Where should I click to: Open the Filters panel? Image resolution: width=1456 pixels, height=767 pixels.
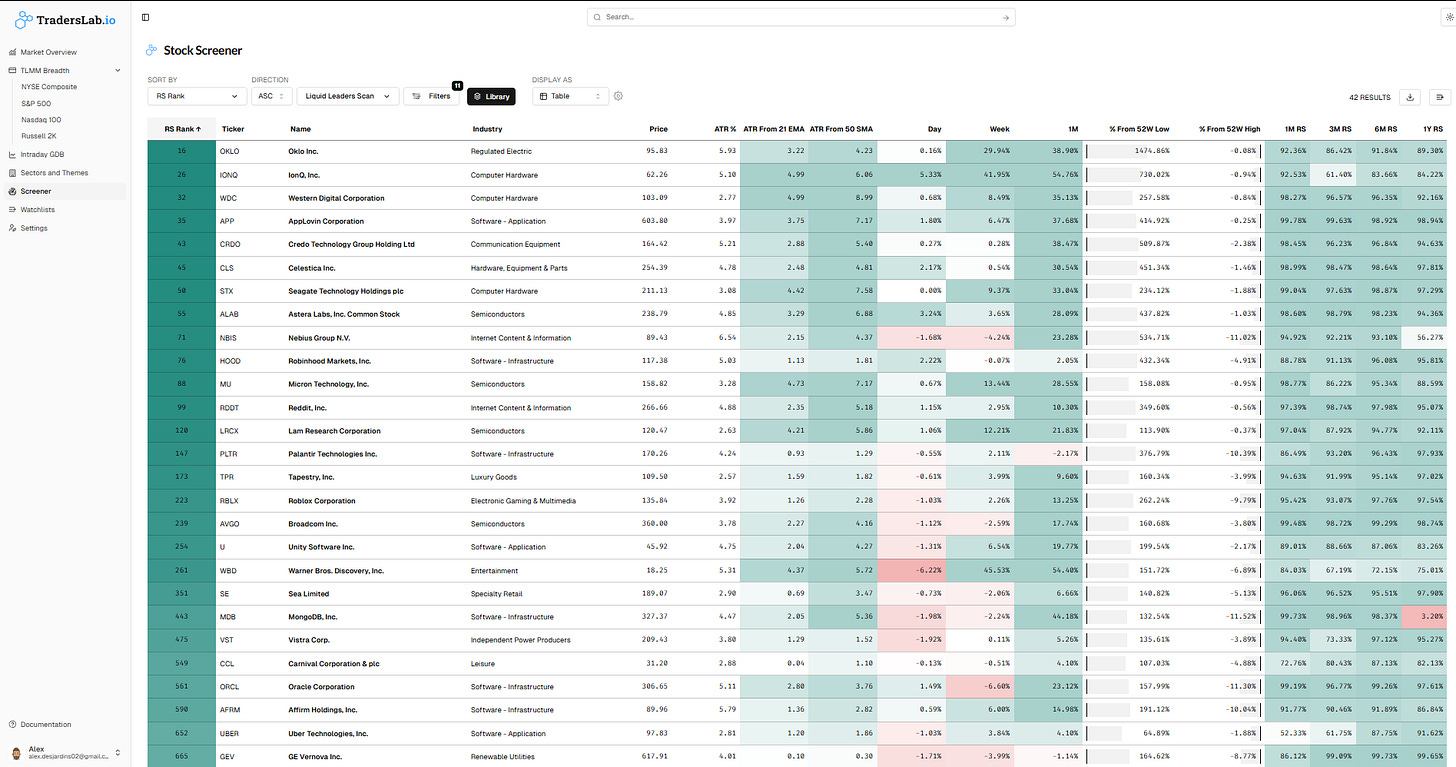(x=432, y=96)
